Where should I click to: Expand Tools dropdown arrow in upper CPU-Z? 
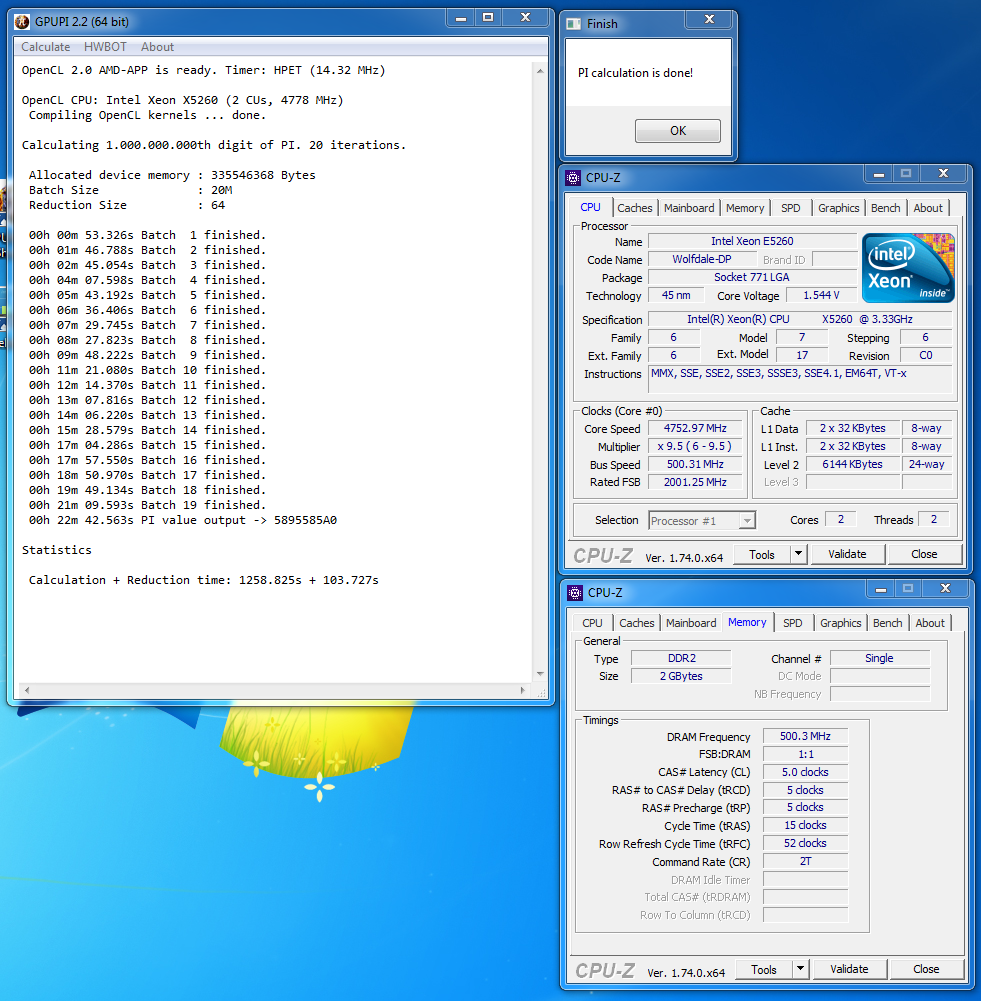tap(798, 554)
